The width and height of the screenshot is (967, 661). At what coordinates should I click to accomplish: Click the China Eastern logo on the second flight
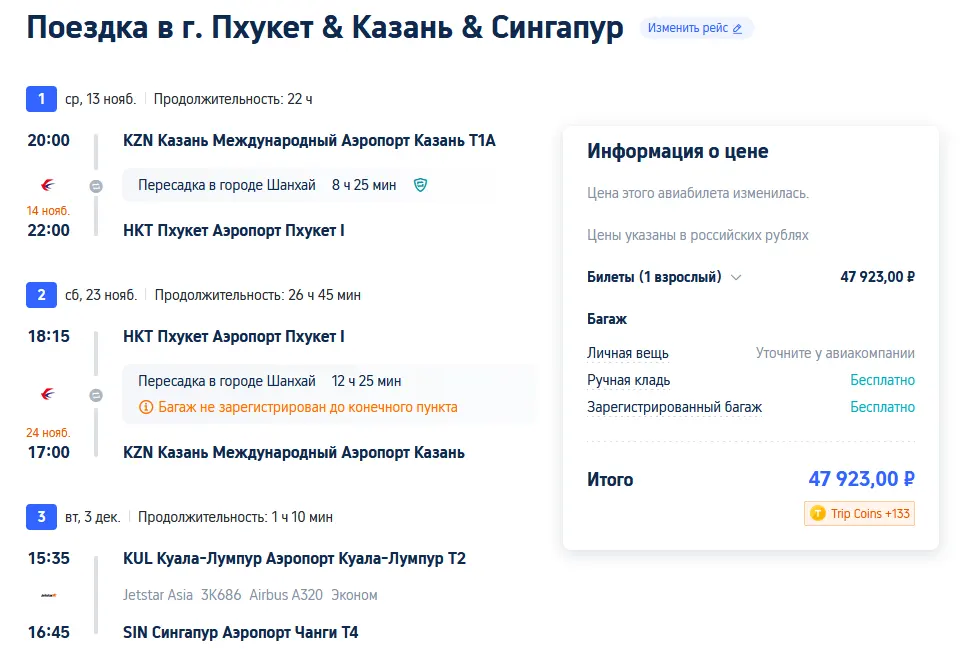(x=48, y=394)
